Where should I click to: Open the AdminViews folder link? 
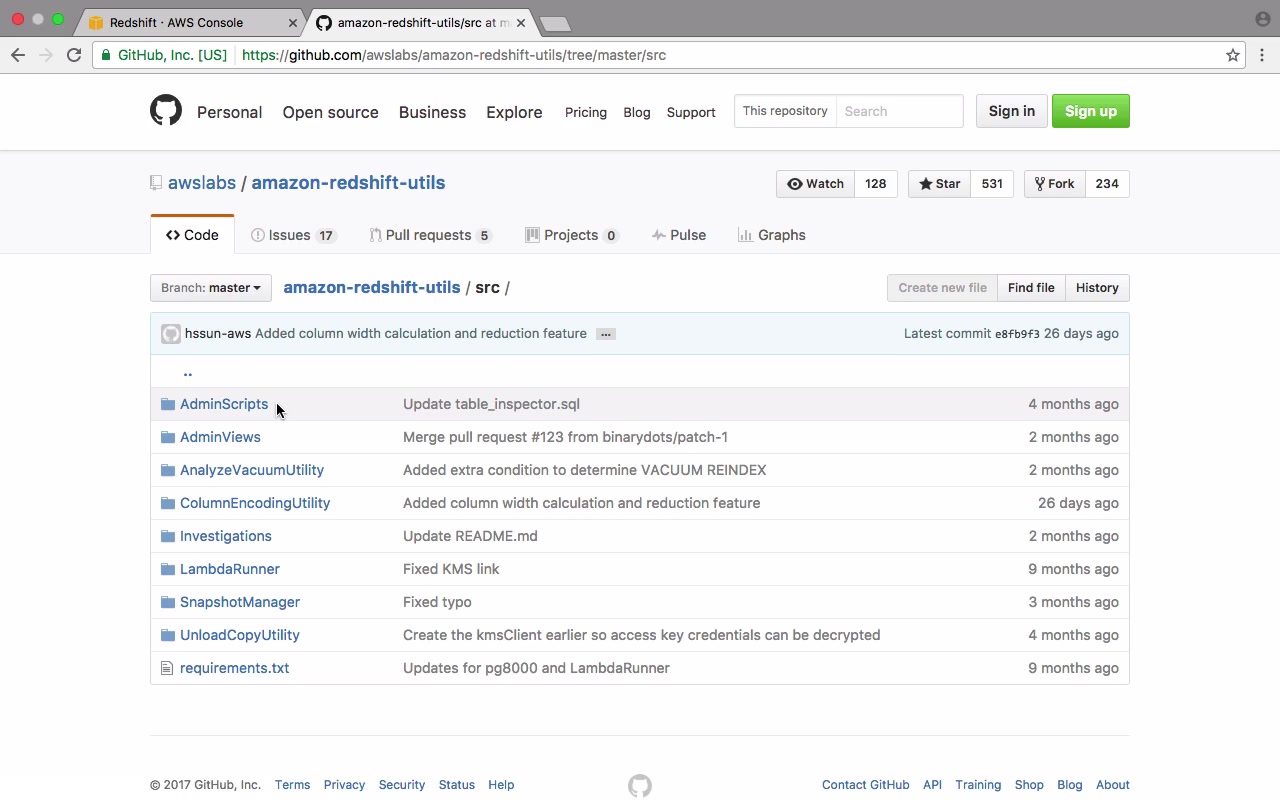pyautogui.click(x=220, y=437)
